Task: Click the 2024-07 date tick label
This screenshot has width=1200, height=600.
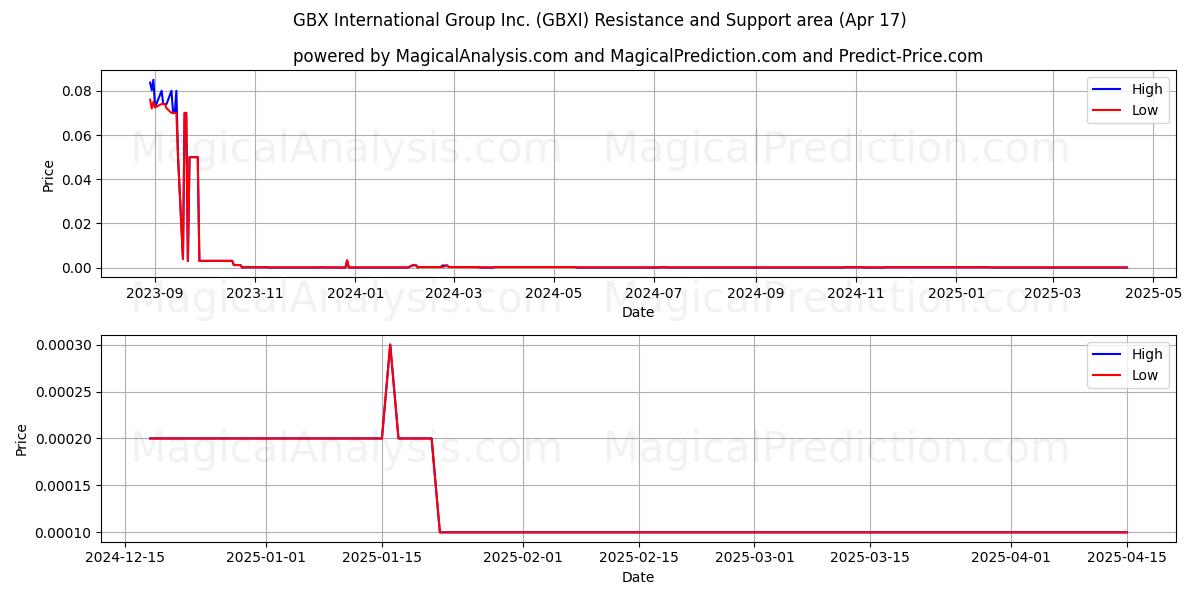Action: [655, 293]
